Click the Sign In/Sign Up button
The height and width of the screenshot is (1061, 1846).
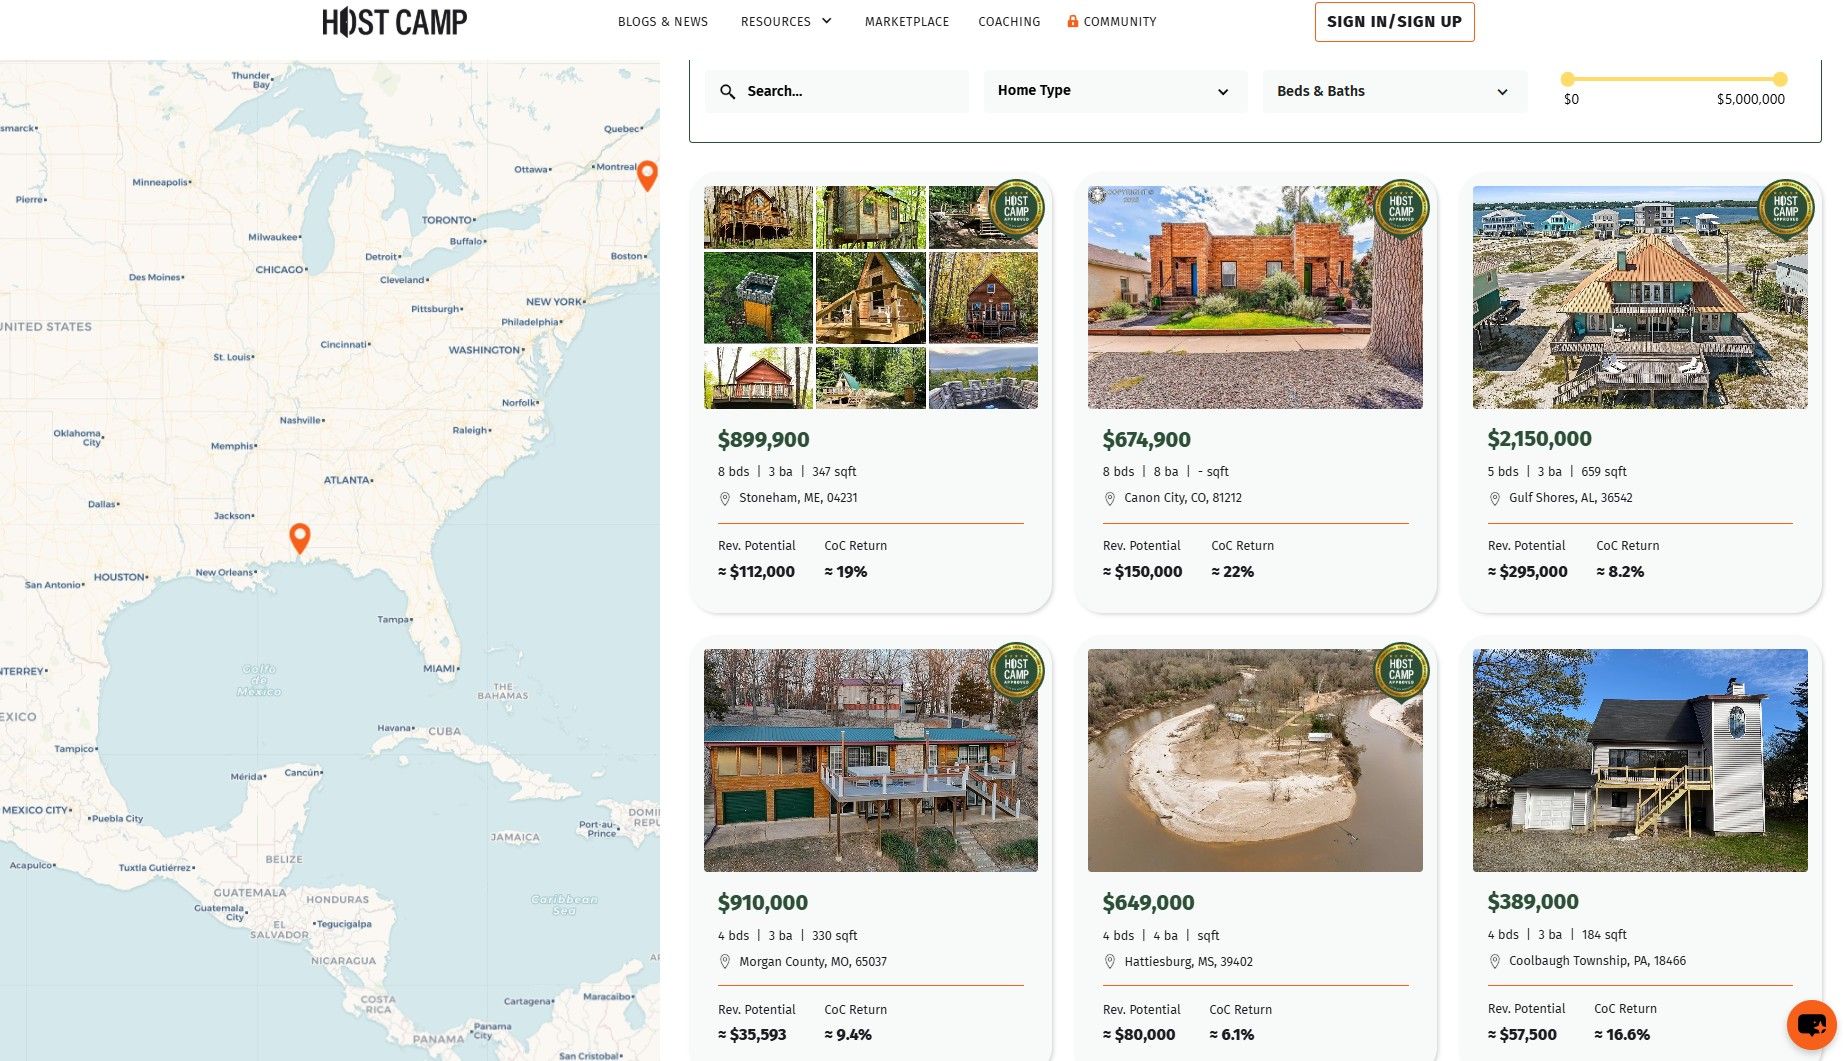(1394, 22)
